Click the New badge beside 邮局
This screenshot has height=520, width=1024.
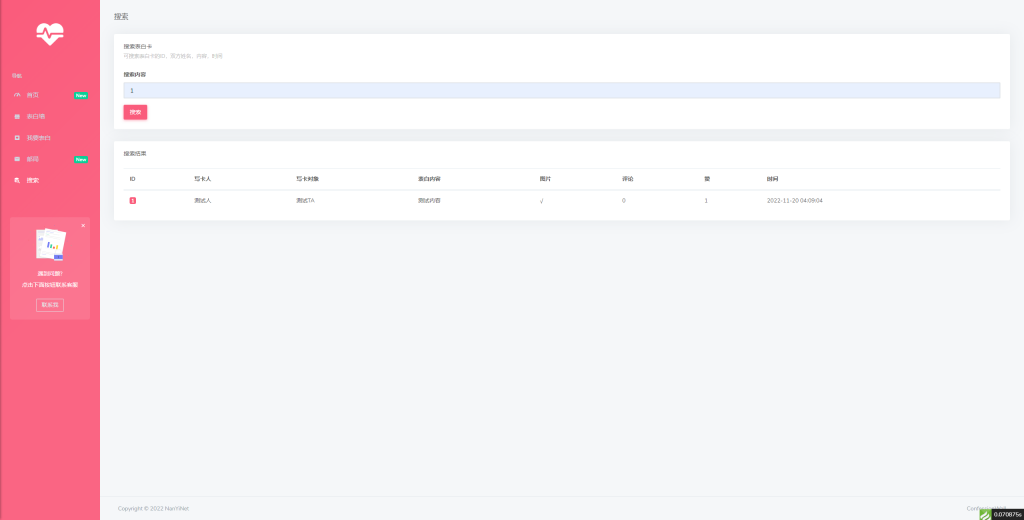tap(81, 159)
